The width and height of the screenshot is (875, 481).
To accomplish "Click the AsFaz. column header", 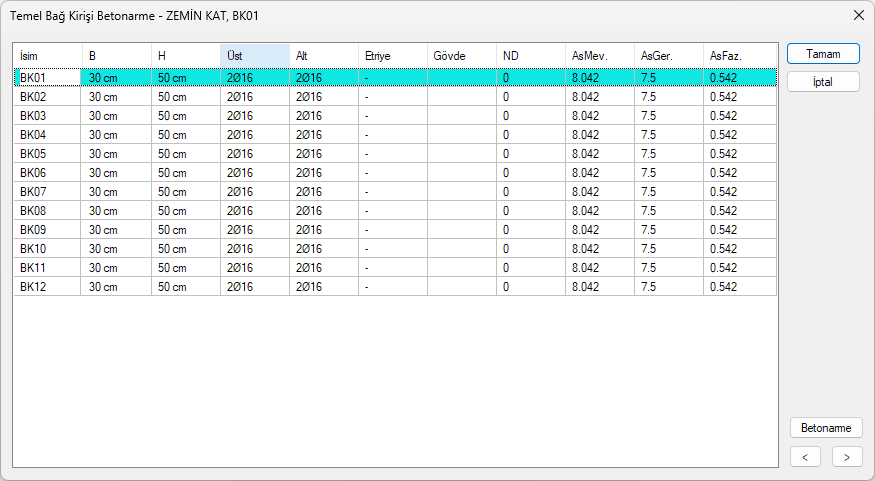I will click(740, 56).
